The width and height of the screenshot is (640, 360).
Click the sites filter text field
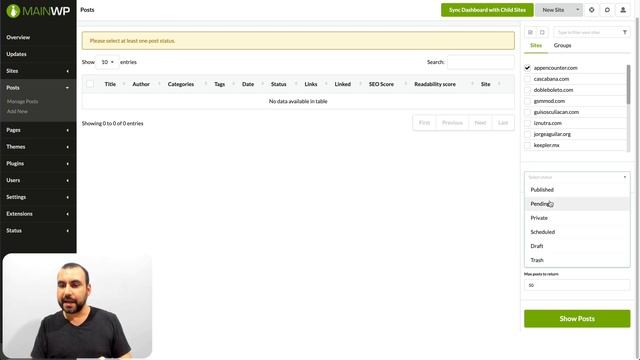[x=587, y=32]
